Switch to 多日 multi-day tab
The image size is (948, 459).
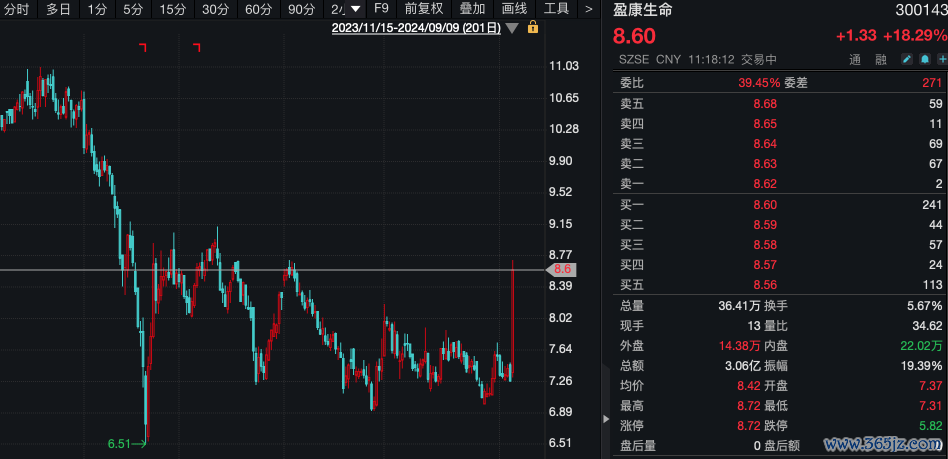(58, 9)
